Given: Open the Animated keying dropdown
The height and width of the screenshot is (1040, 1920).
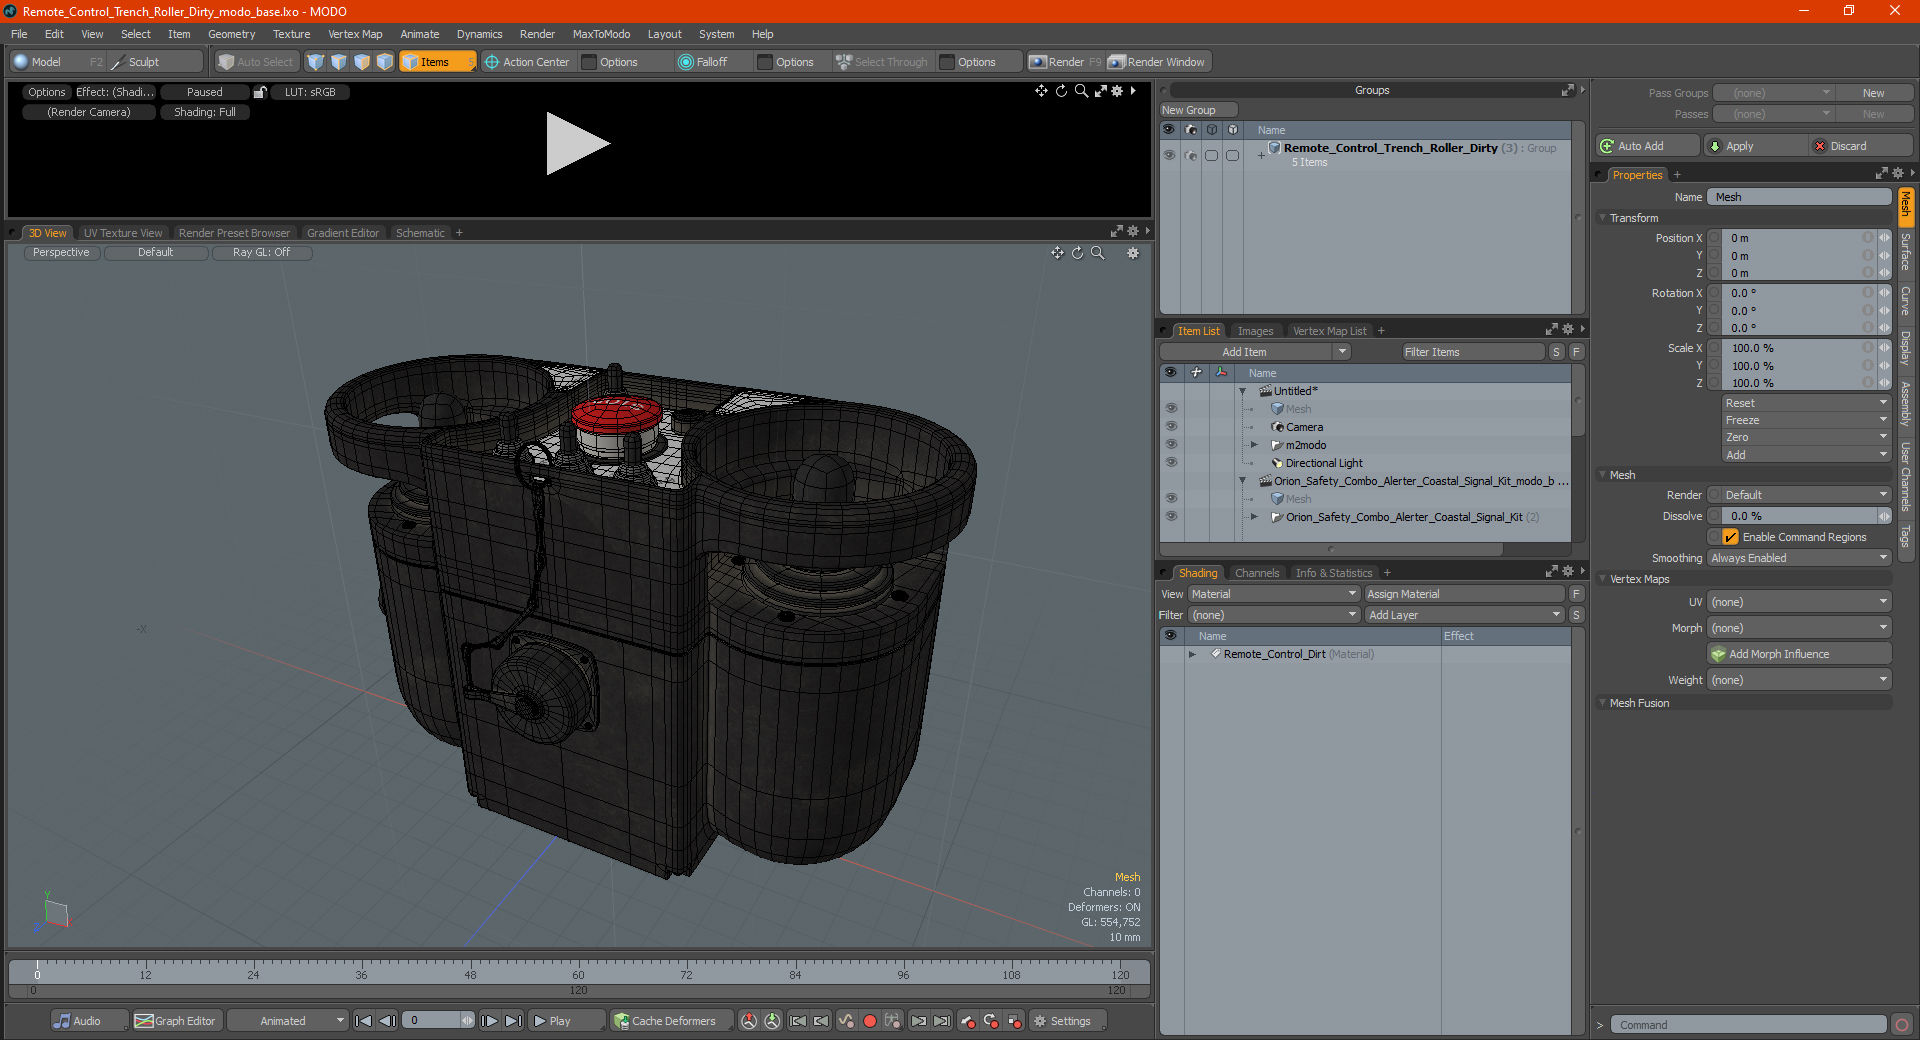Looking at the screenshot, I should [287, 1021].
